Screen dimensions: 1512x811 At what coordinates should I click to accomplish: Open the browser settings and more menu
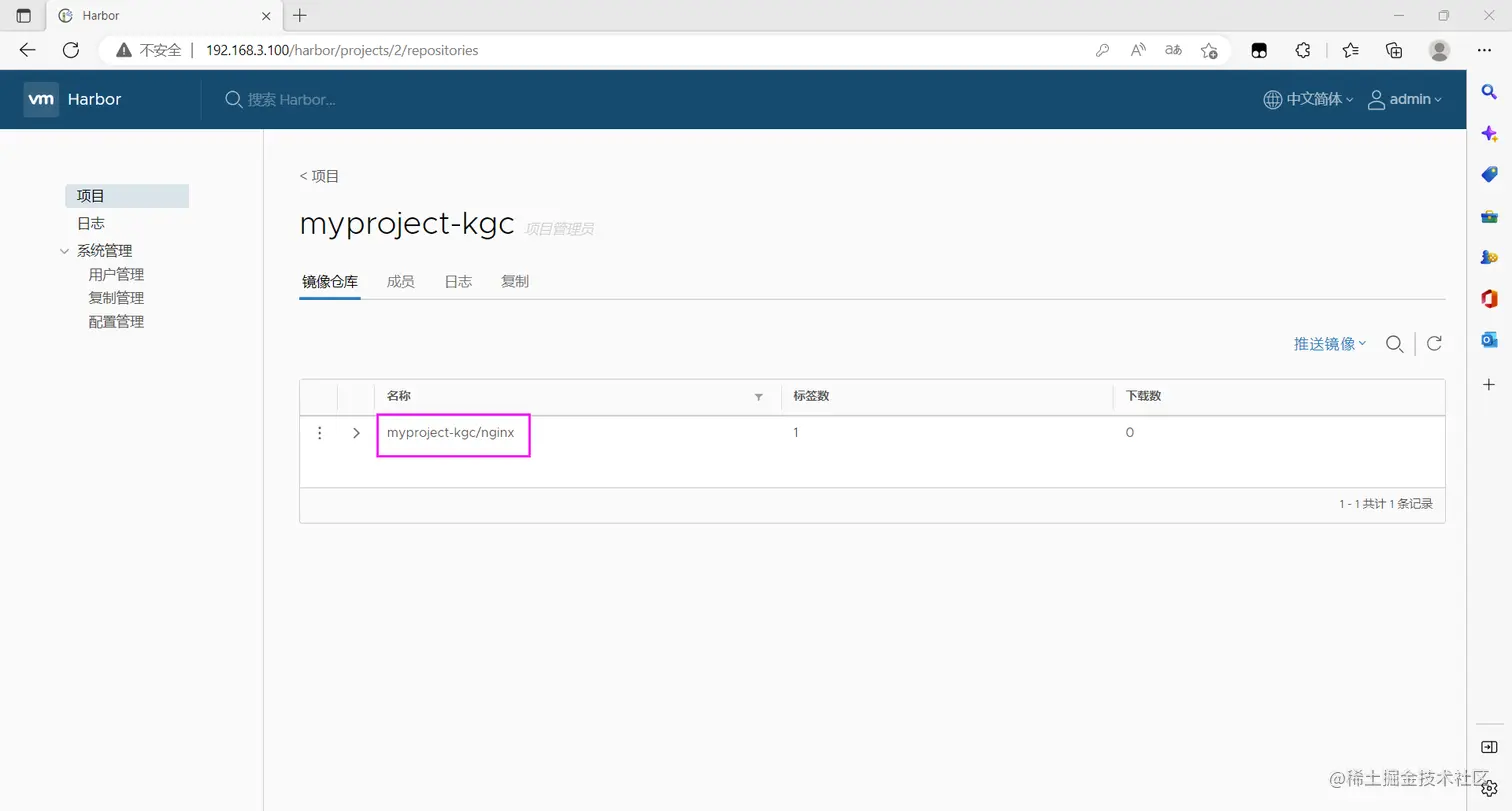click(1484, 50)
